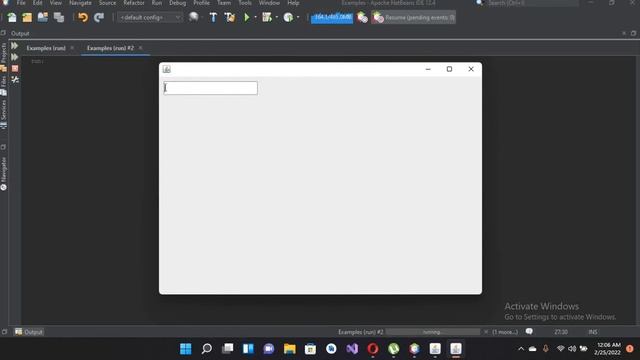Click the notifications bubble in status bar
Screen dimensions: 640x360
coord(529,331)
